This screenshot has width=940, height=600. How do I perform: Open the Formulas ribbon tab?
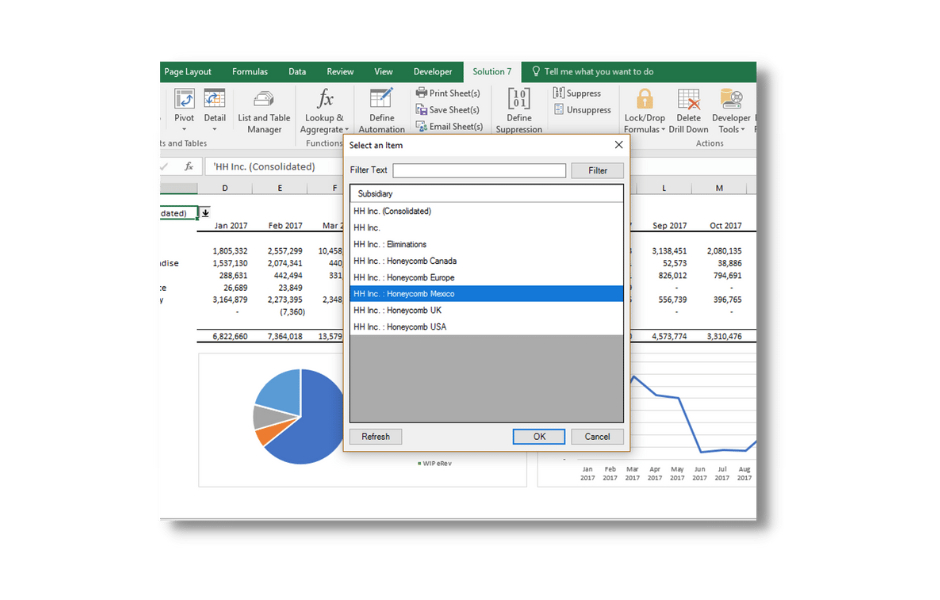[250, 71]
